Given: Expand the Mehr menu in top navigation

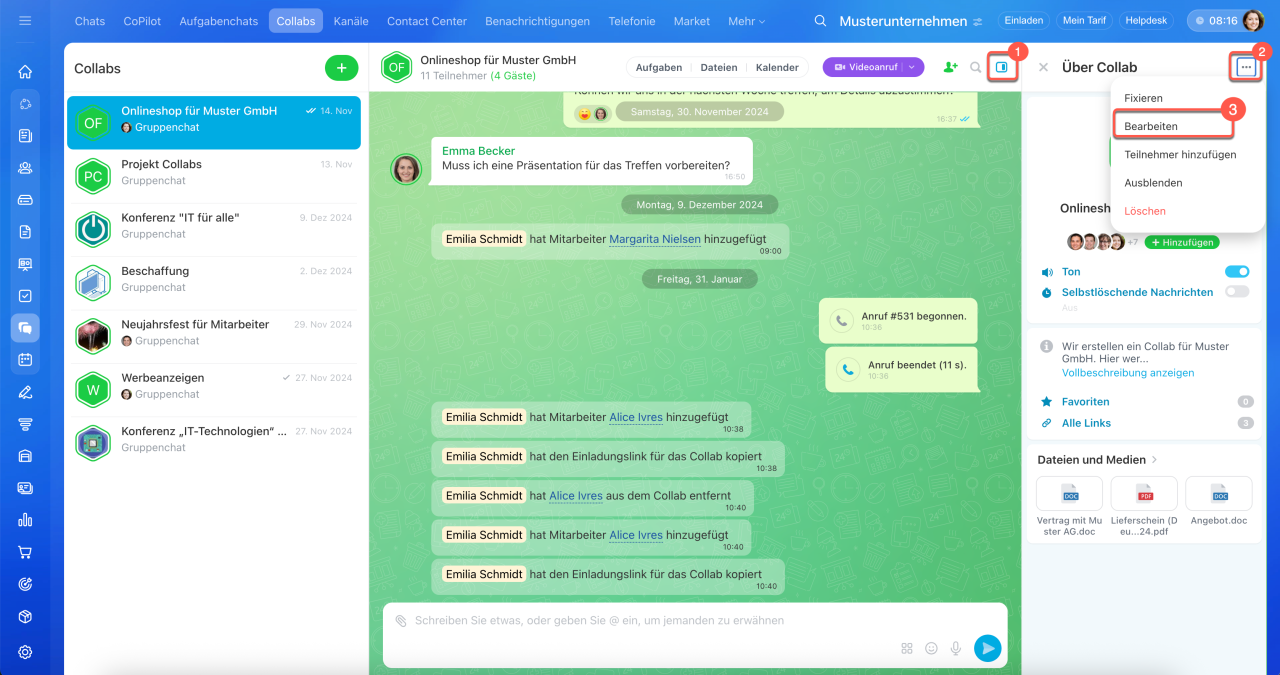Looking at the screenshot, I should pyautogui.click(x=747, y=21).
